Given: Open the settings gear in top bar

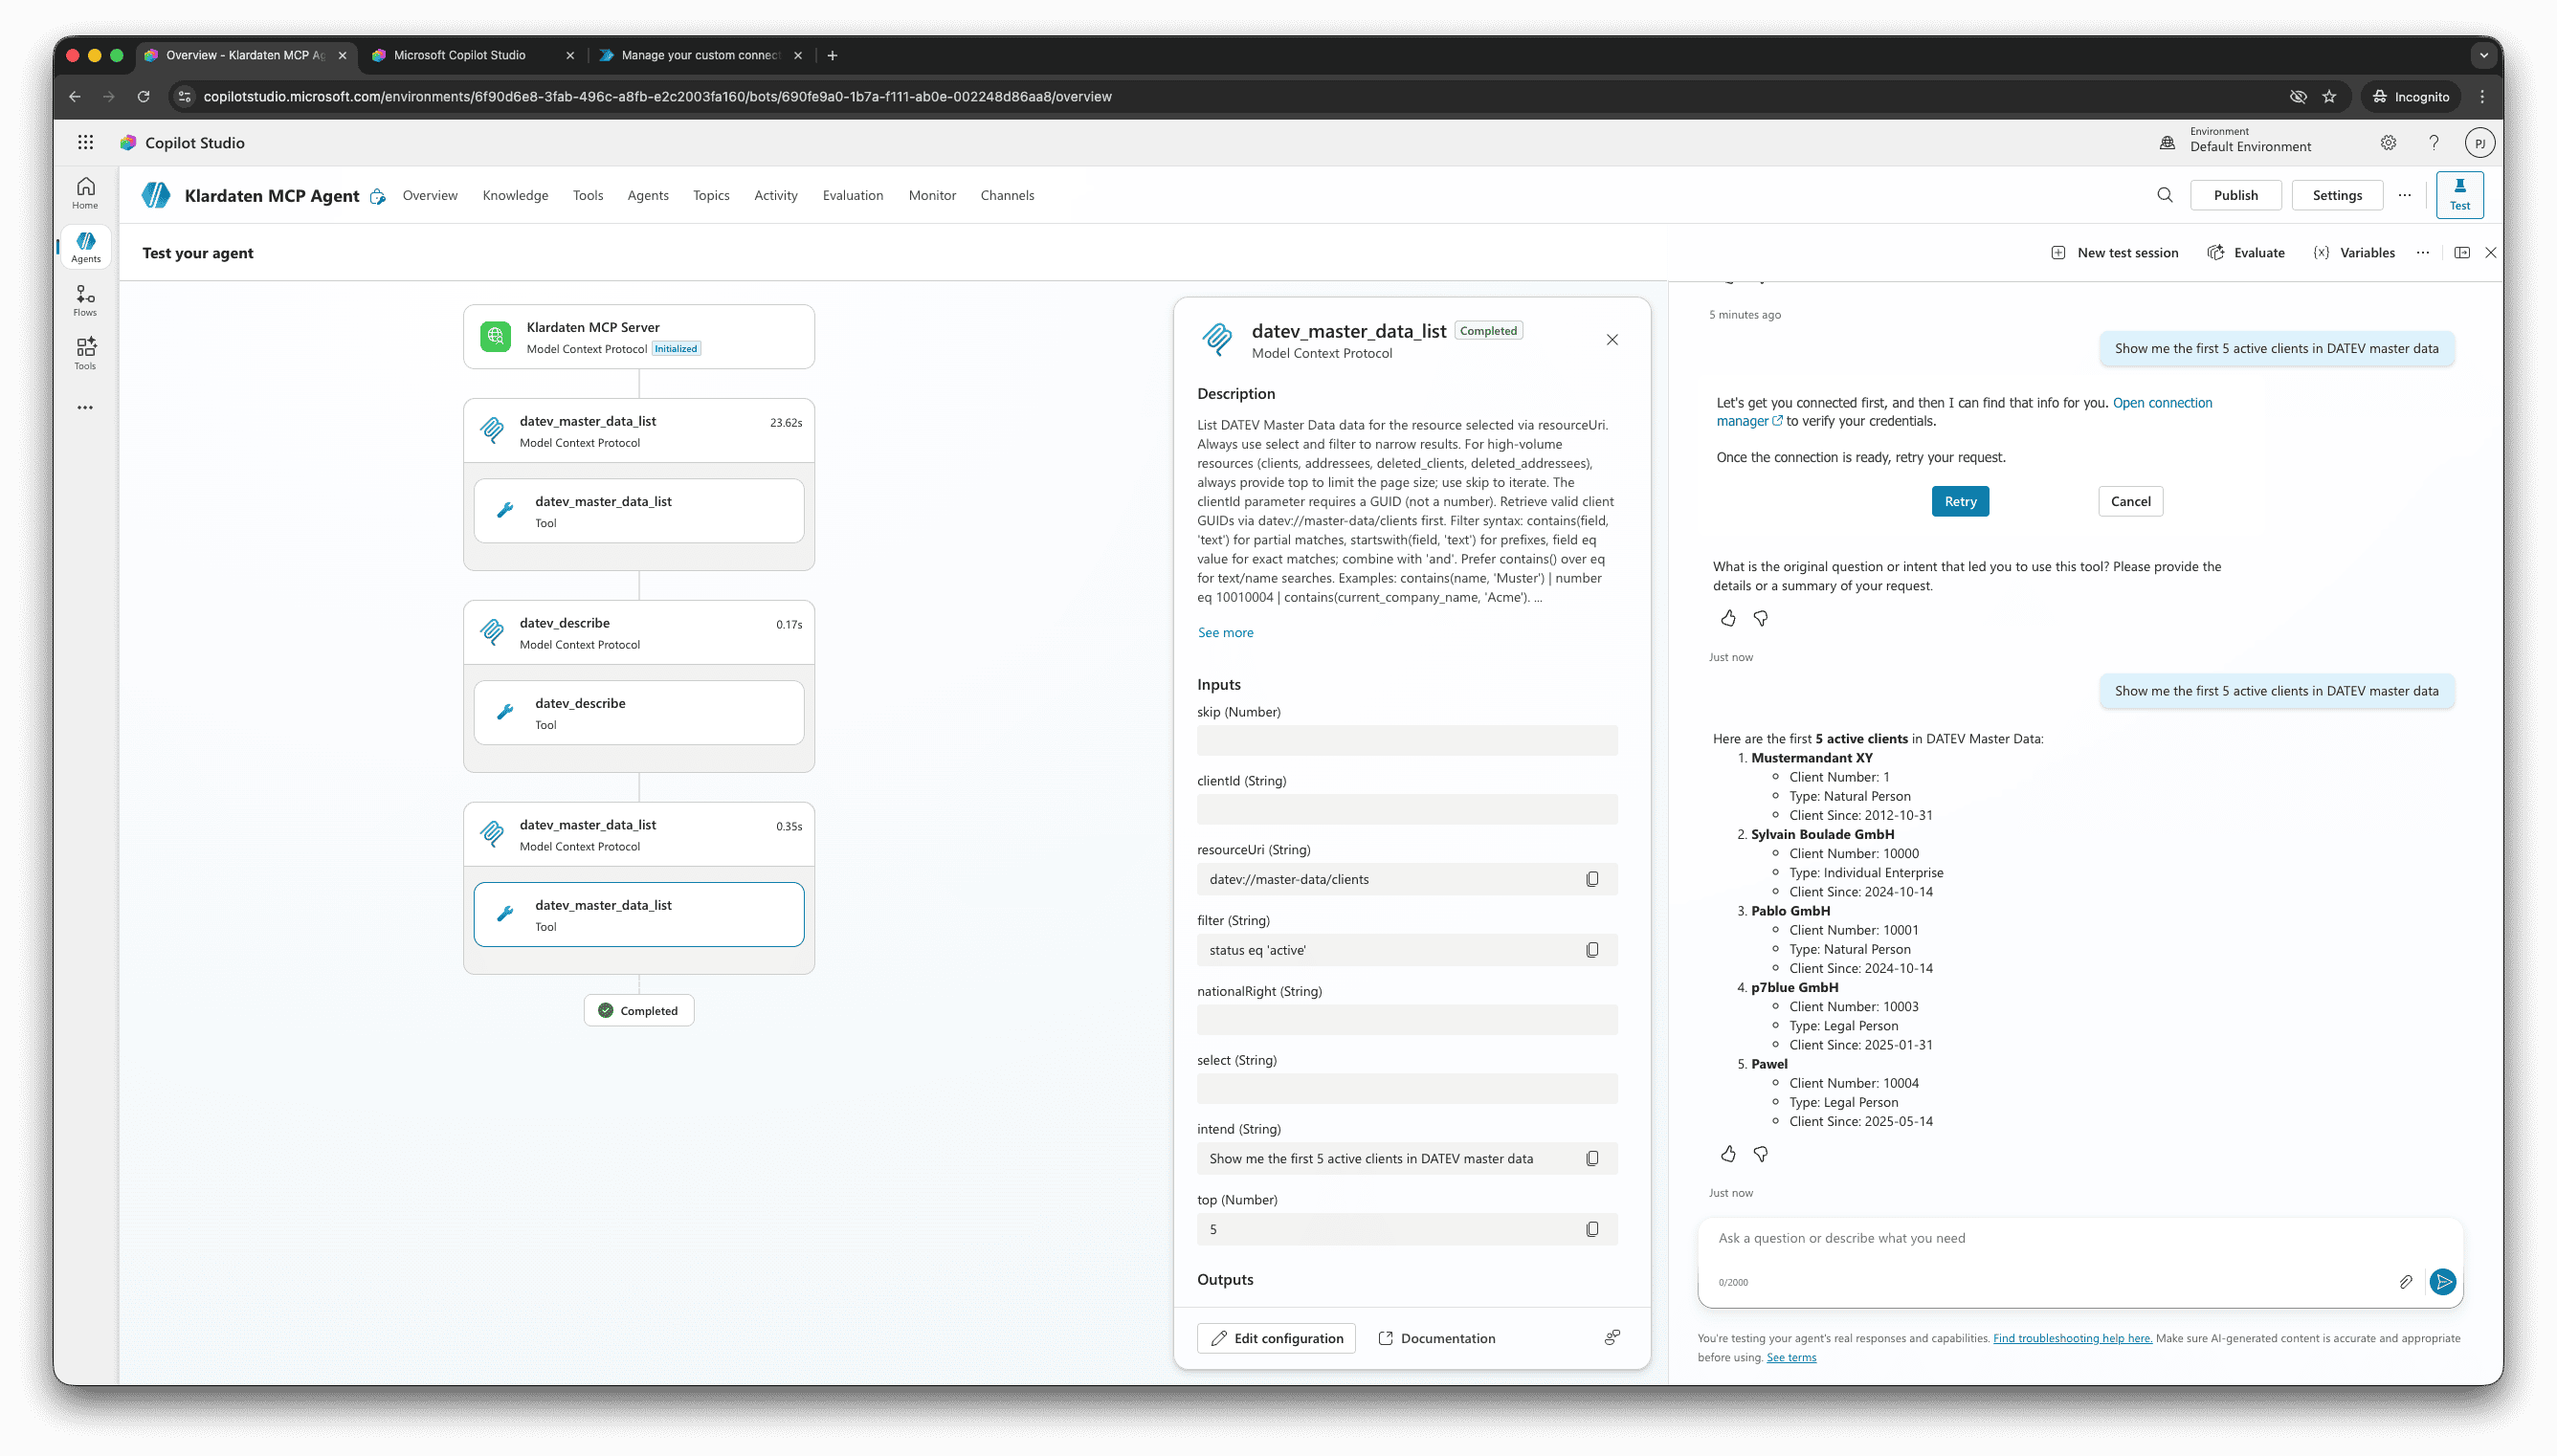Looking at the screenshot, I should tap(2388, 143).
